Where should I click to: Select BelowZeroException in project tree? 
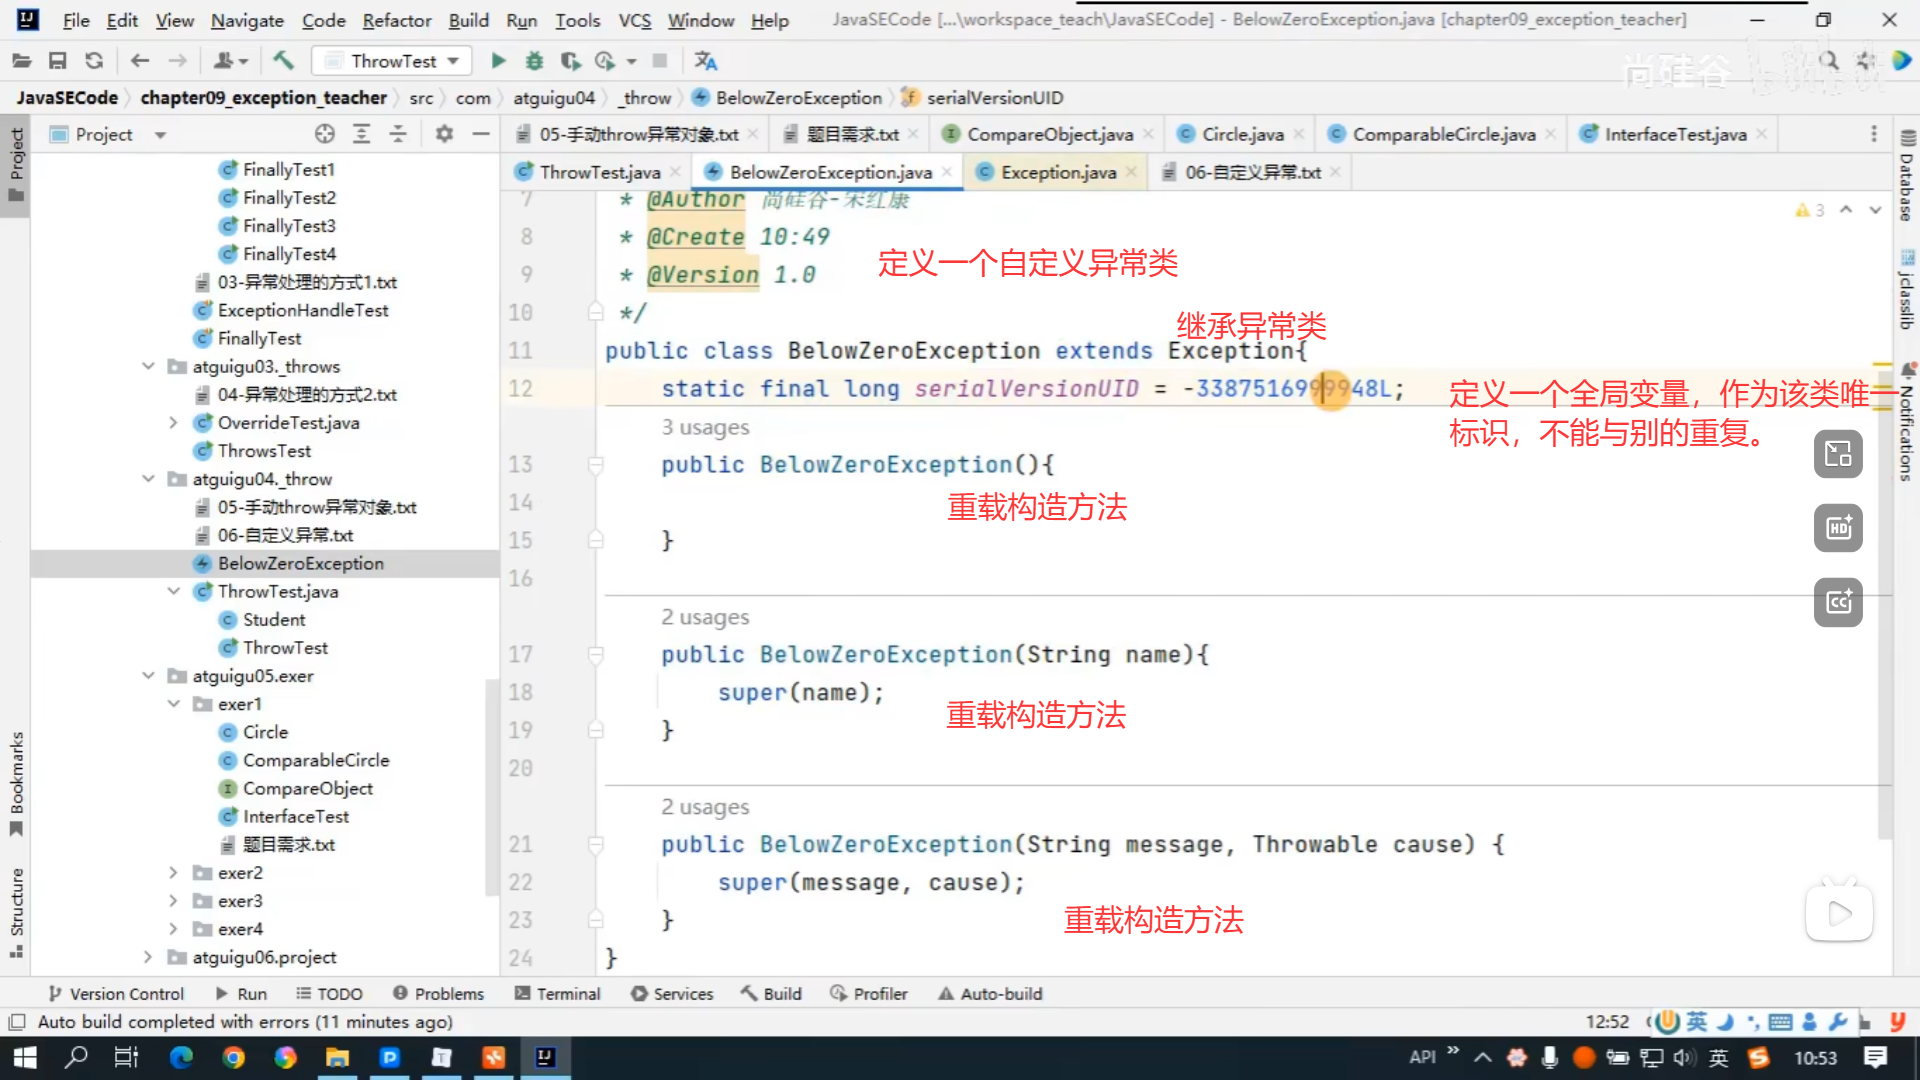point(300,563)
